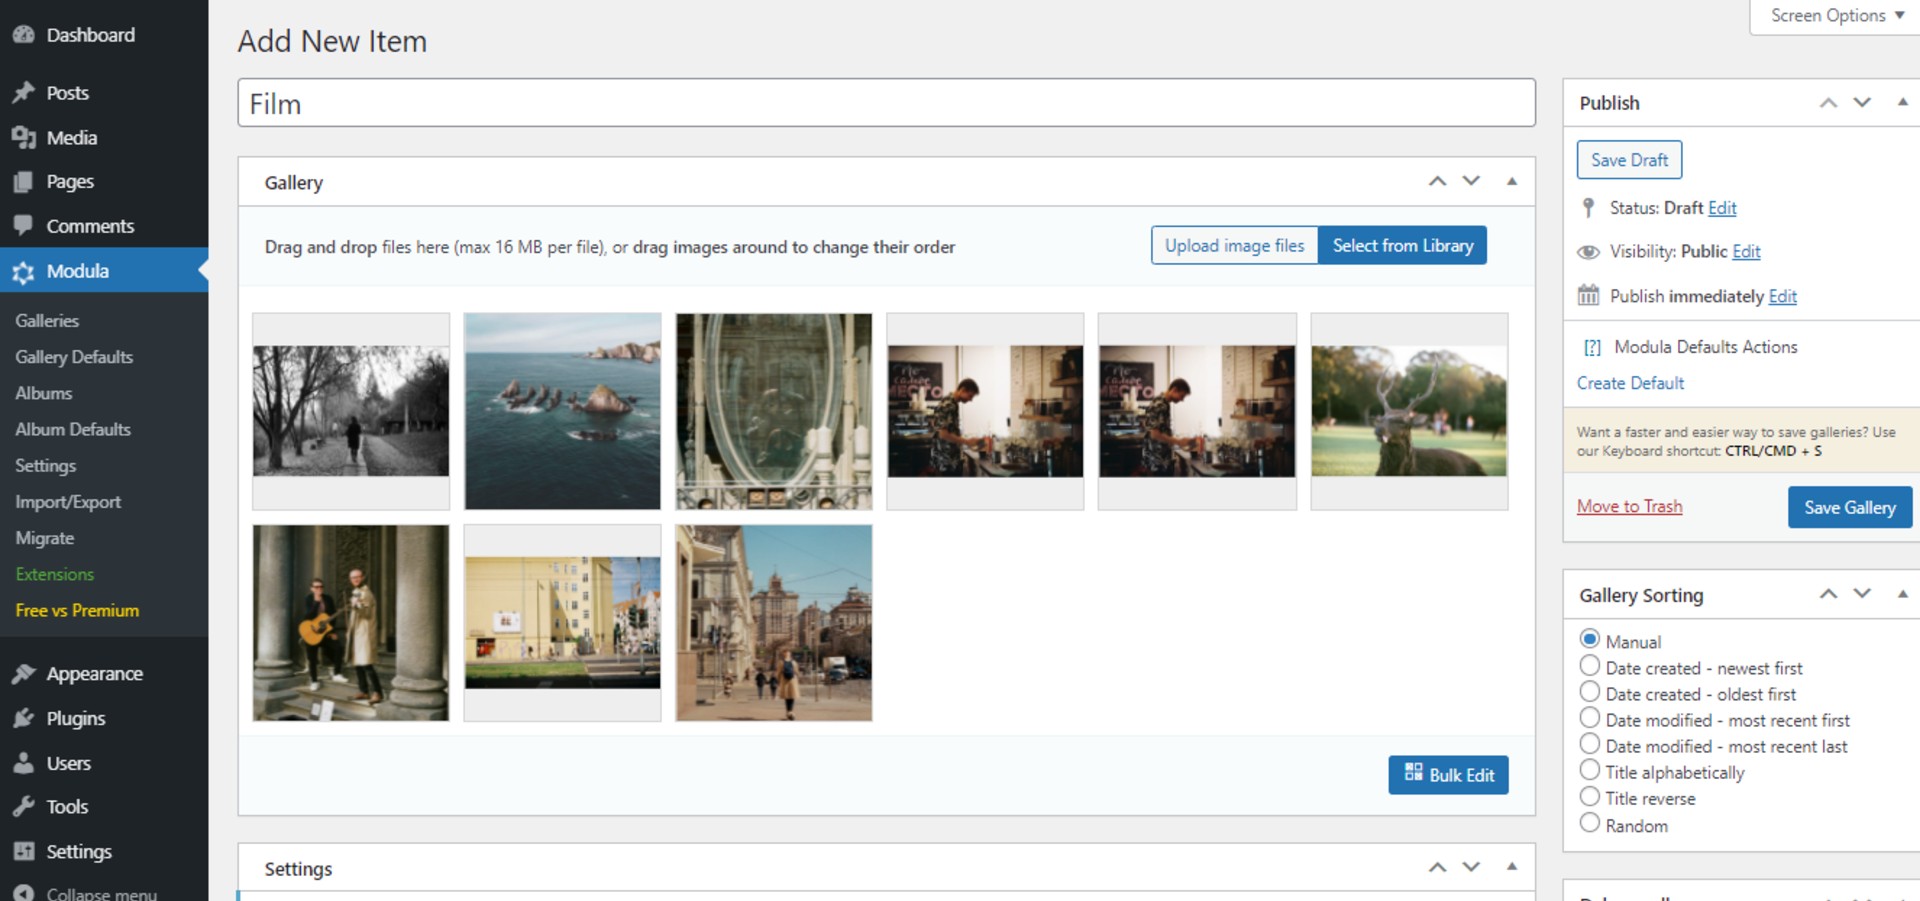The width and height of the screenshot is (1920, 901).
Task: Edit the Public visibility link
Action: [x=1746, y=252]
